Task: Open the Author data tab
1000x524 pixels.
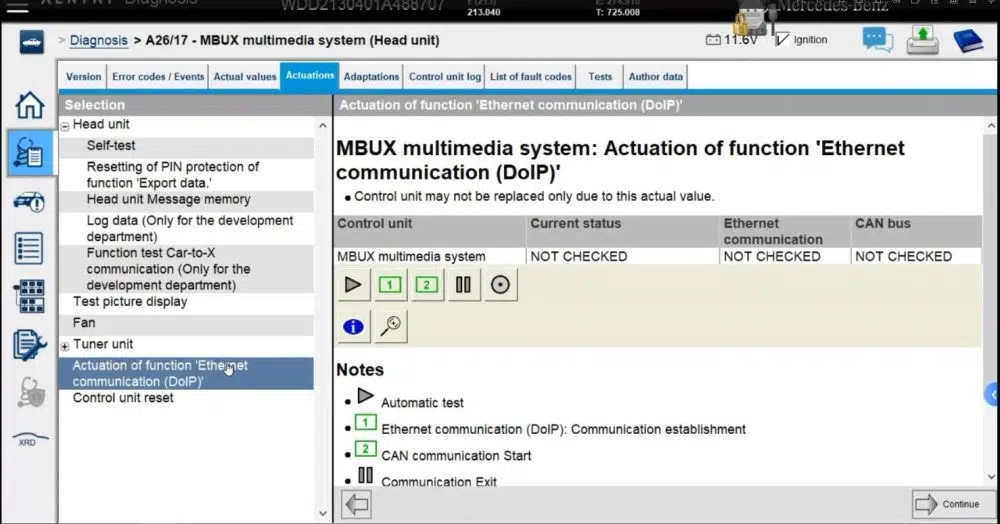Action: pyautogui.click(x=656, y=76)
